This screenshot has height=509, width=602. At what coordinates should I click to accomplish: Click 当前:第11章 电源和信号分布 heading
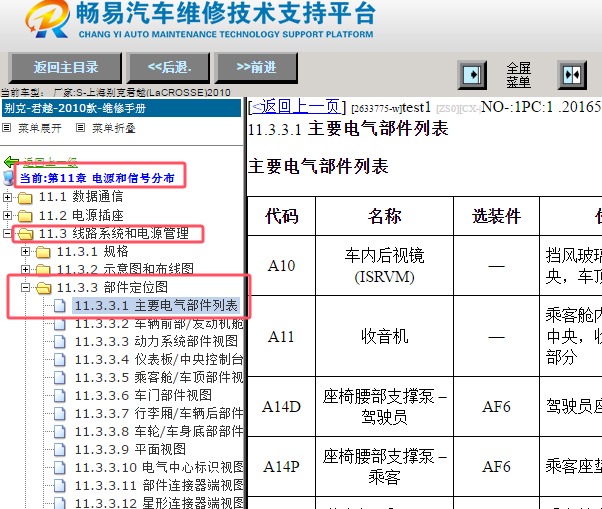click(x=97, y=178)
